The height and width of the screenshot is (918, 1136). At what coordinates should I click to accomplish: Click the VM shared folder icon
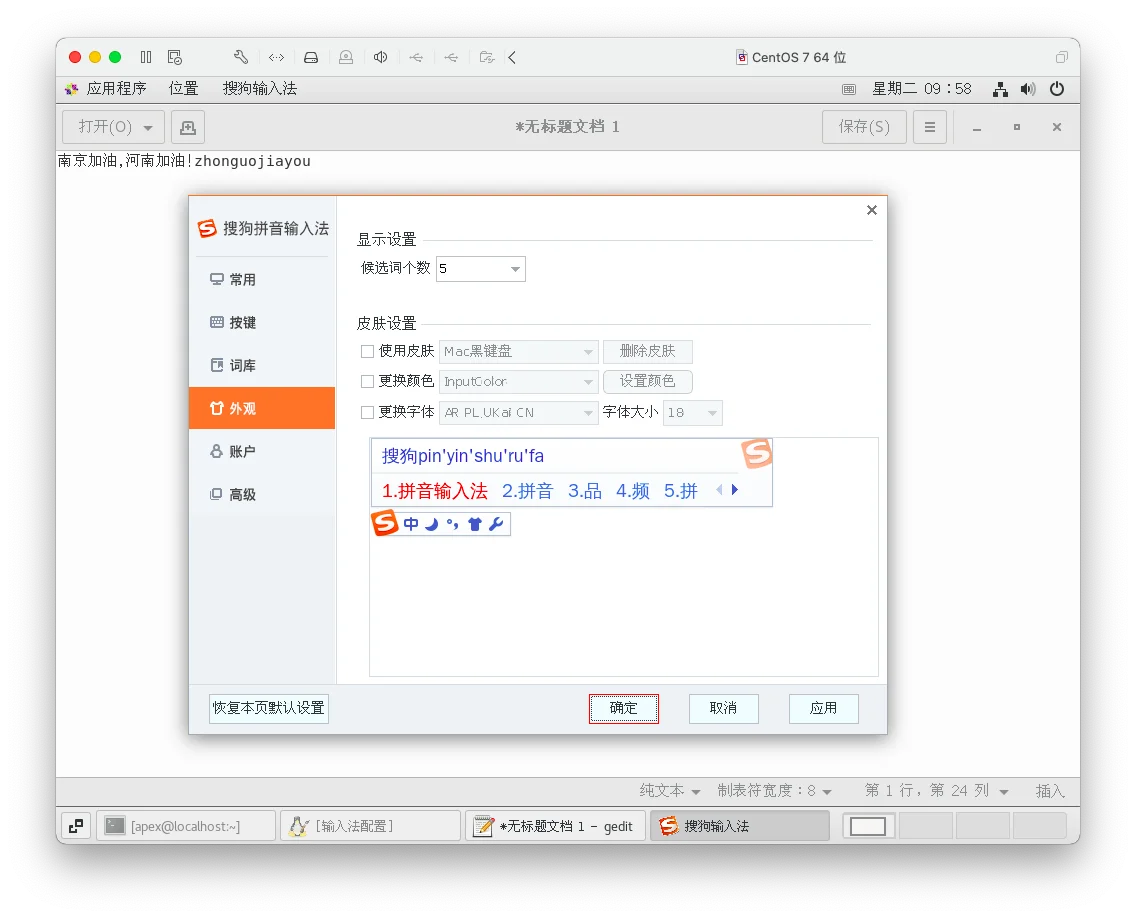(487, 57)
